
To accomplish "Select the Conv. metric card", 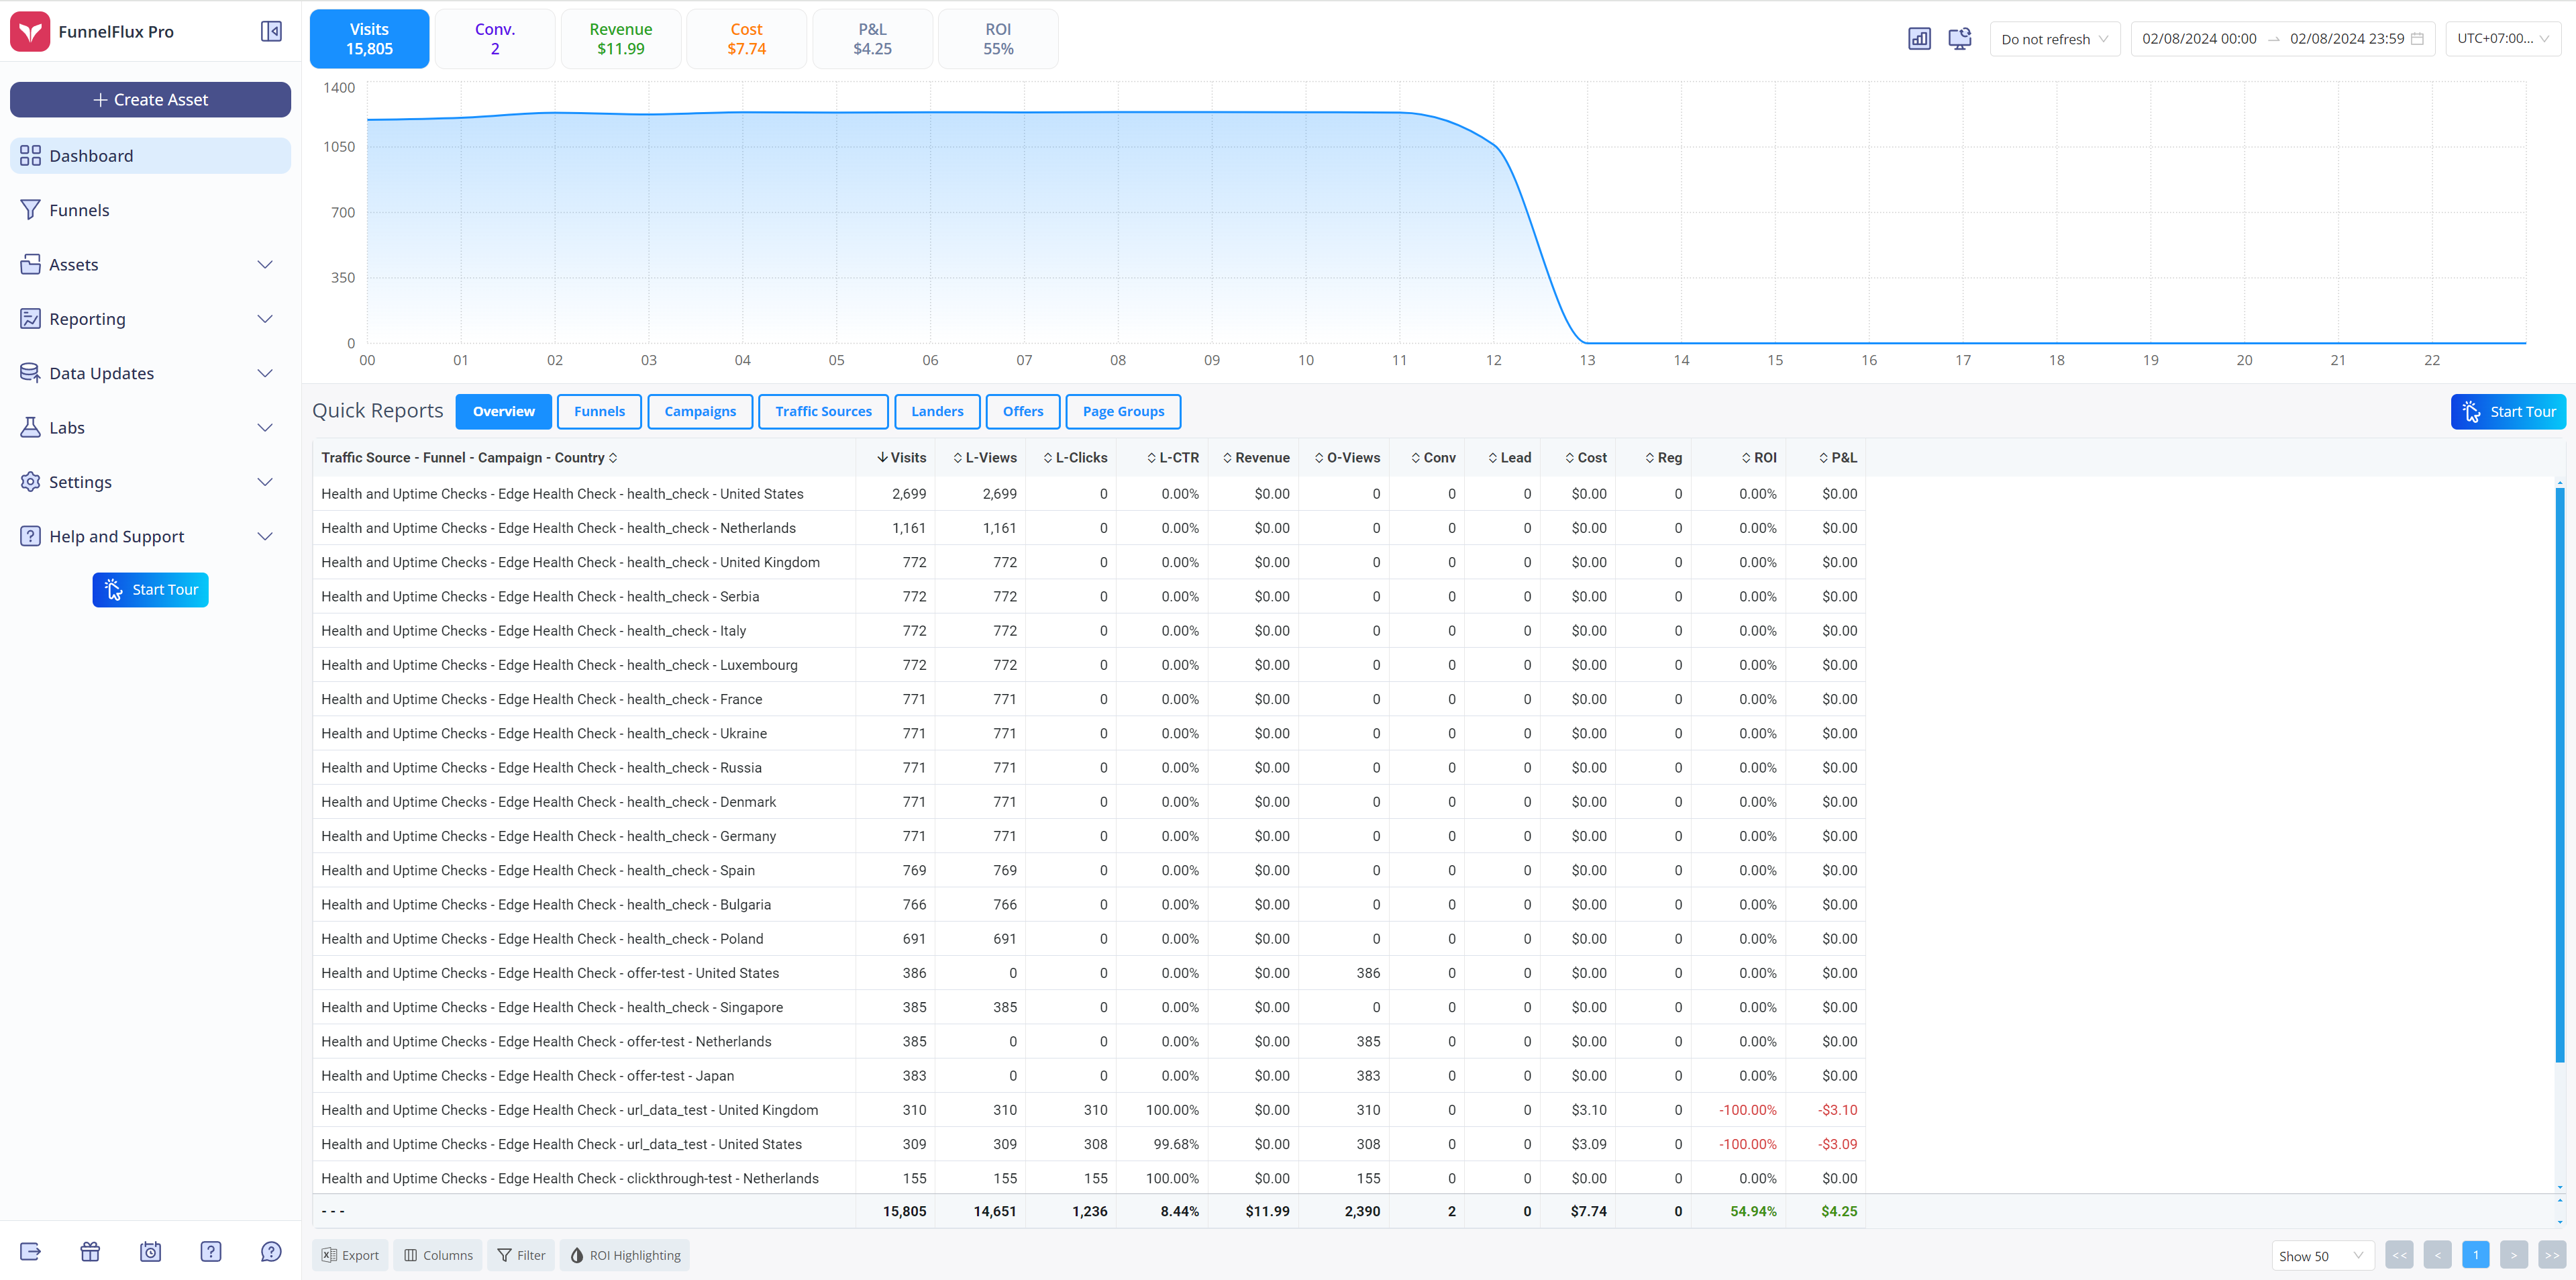I will (495, 38).
